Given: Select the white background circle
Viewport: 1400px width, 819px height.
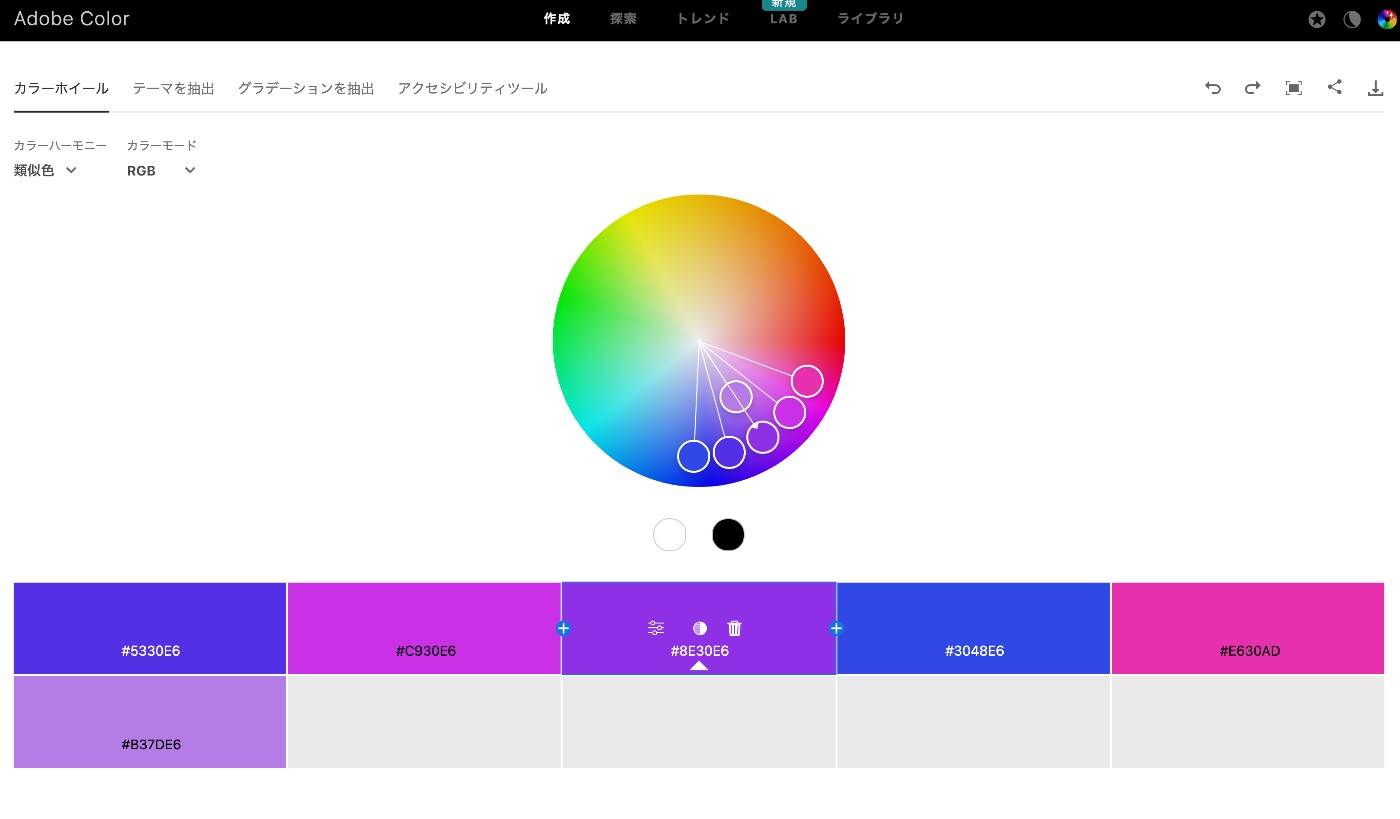Looking at the screenshot, I should (669, 535).
